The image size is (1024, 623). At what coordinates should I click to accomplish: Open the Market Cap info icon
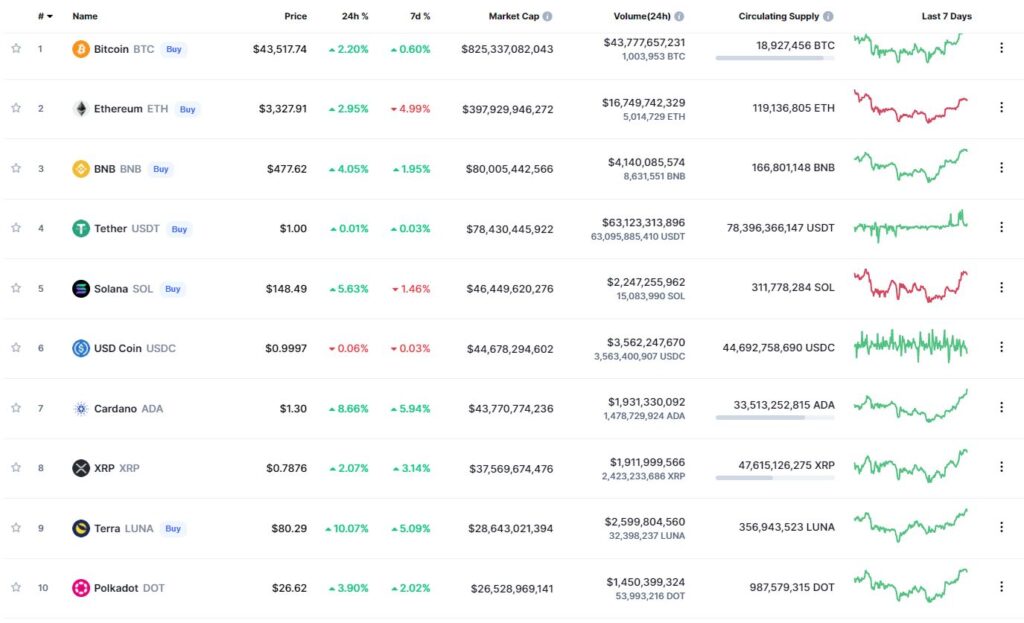pyautogui.click(x=547, y=16)
